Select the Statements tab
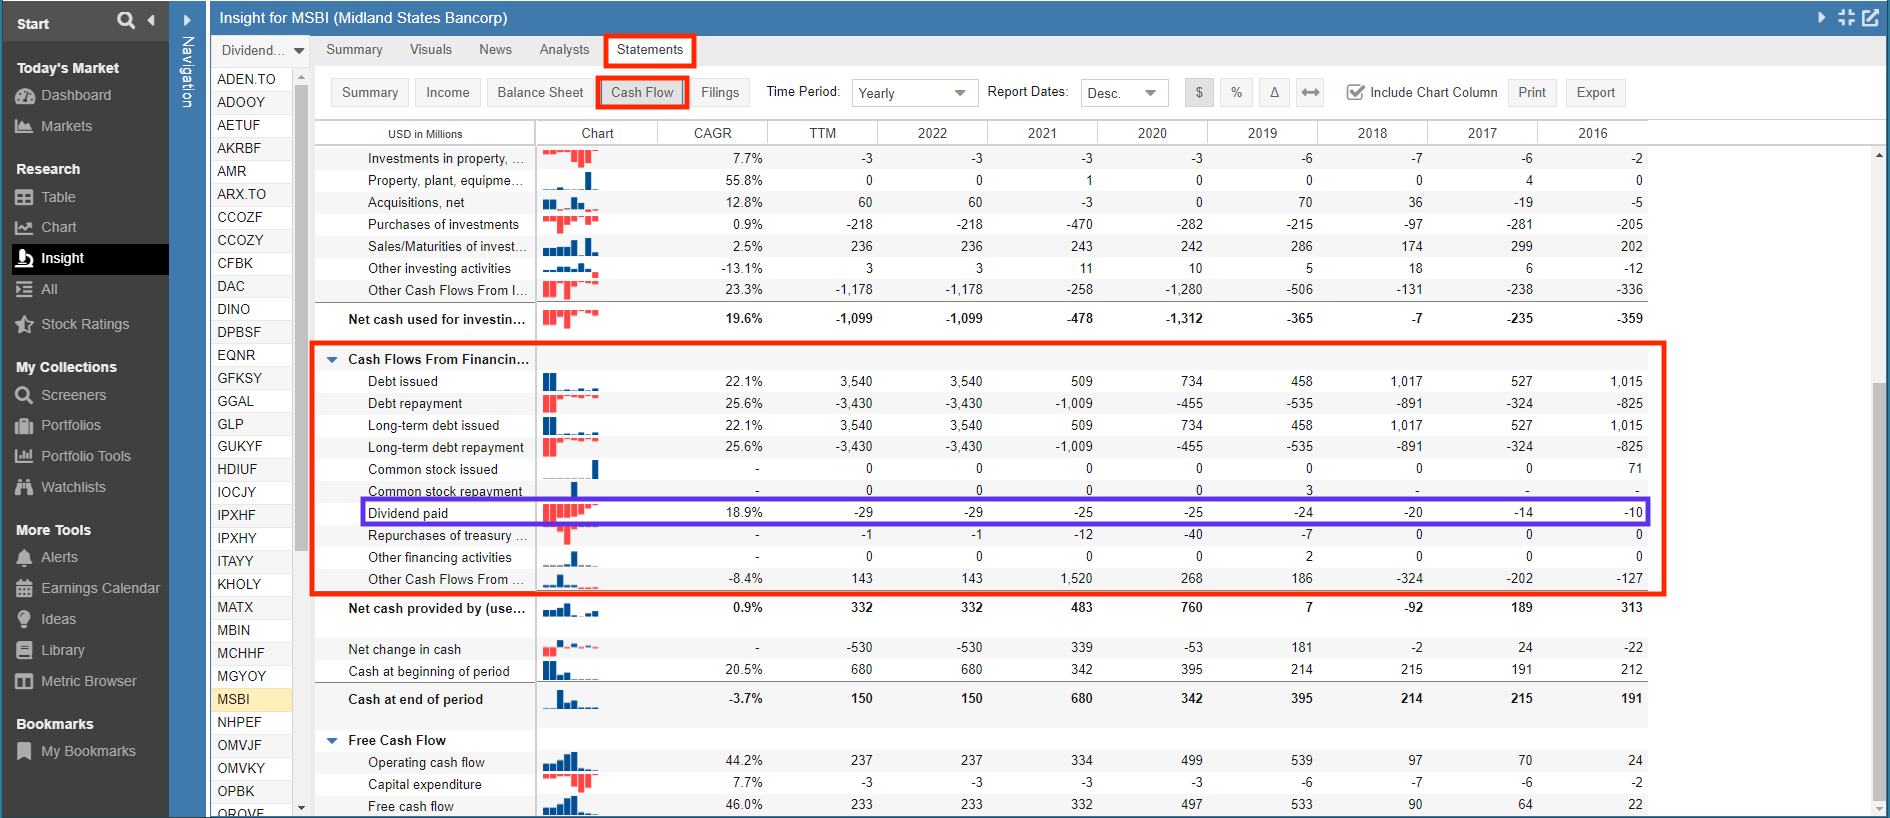The width and height of the screenshot is (1890, 818). tap(650, 49)
